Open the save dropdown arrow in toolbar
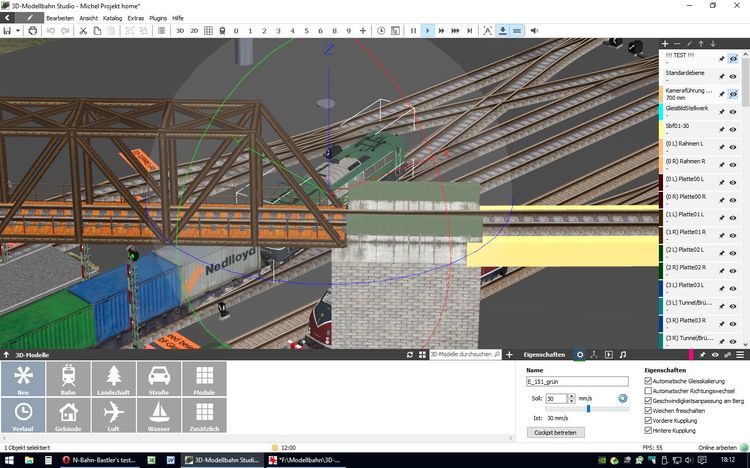Image resolution: width=750 pixels, height=468 pixels. coord(17,31)
